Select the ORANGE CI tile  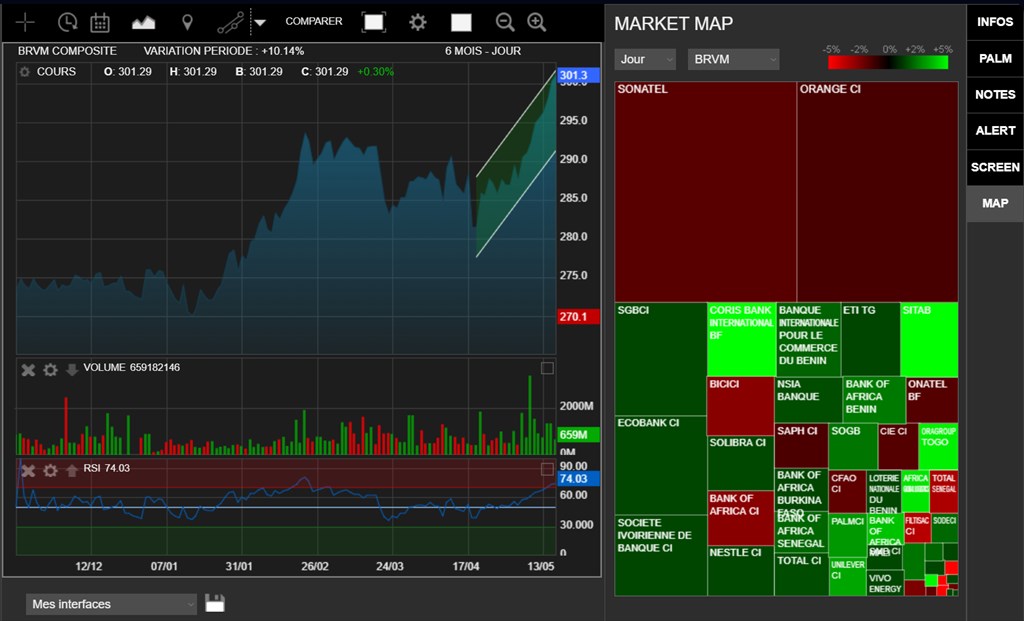[x=878, y=191]
